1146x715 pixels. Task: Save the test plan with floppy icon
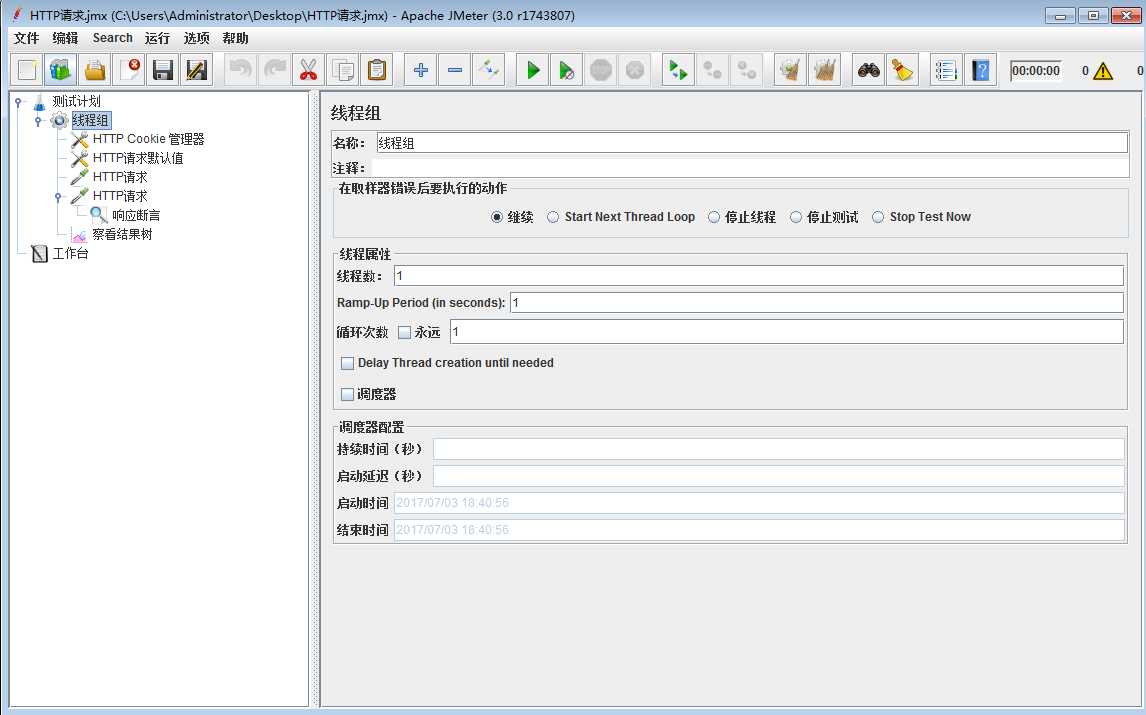(x=162, y=70)
